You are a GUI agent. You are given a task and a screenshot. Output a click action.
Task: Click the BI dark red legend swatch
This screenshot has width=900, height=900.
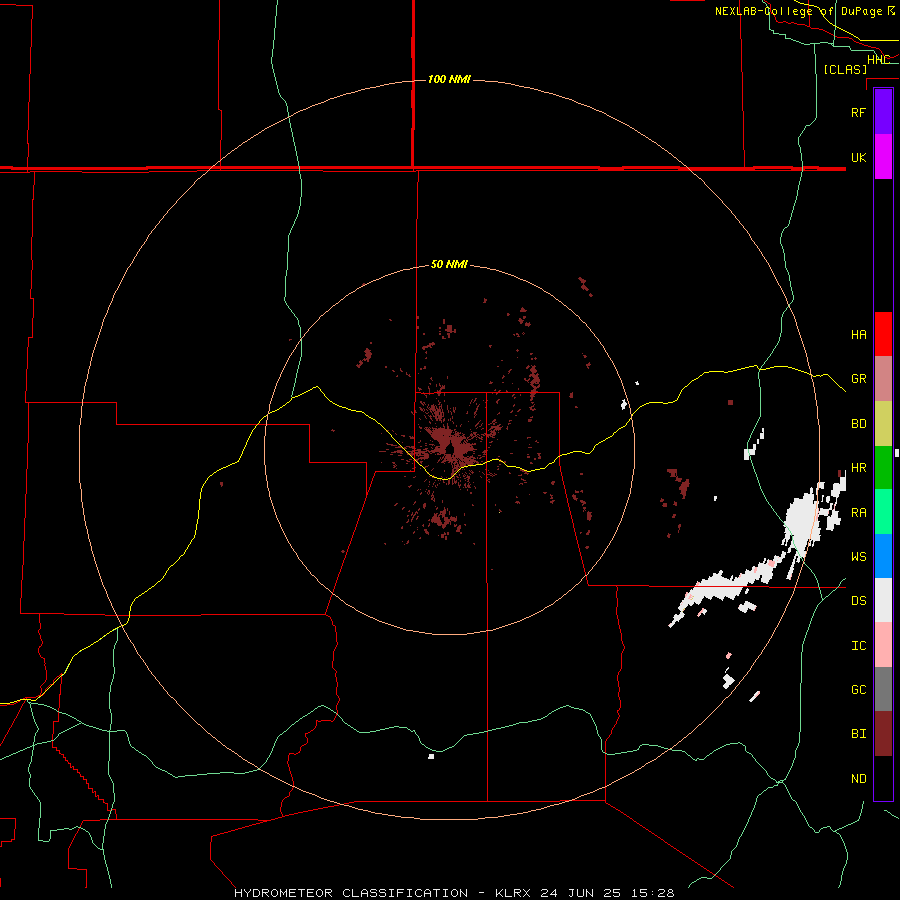point(883,734)
